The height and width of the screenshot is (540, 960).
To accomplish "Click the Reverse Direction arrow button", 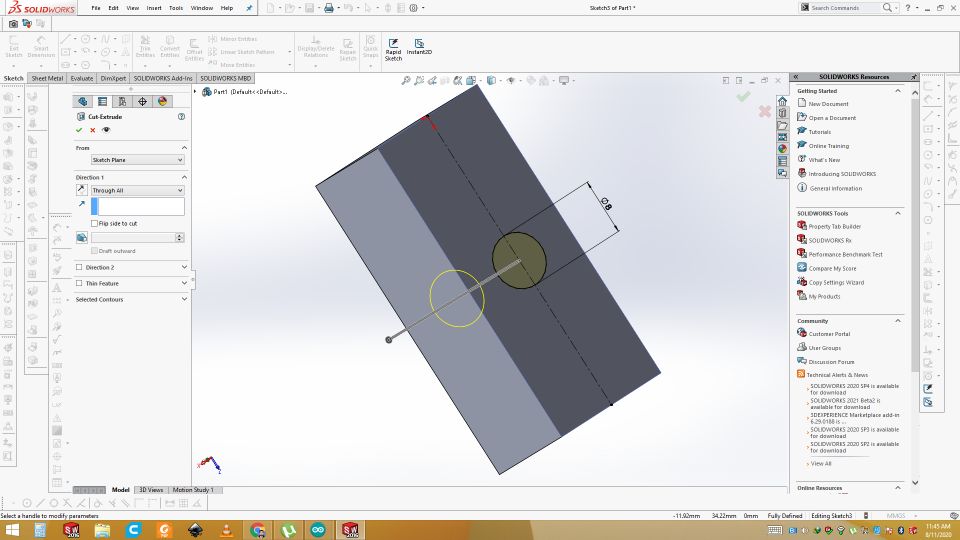I will (81, 190).
